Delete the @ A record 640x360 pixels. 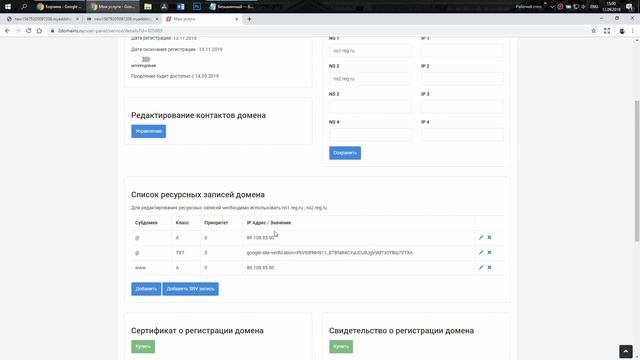[x=489, y=238]
